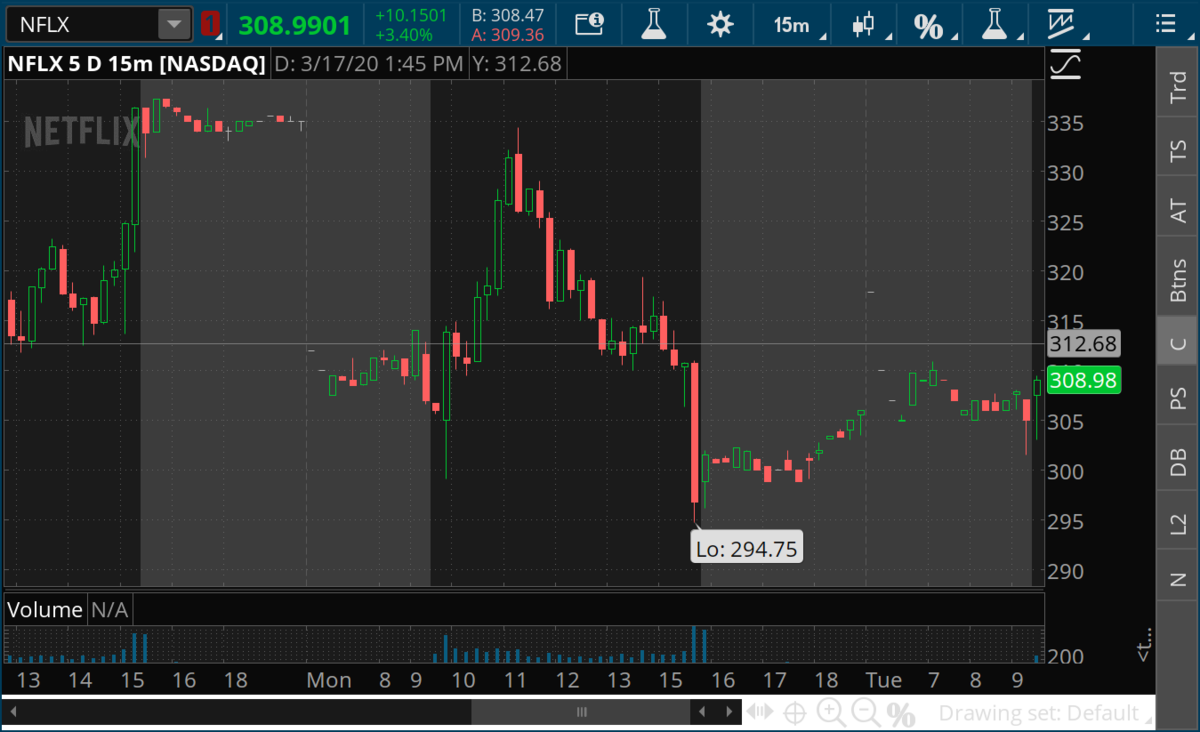Image resolution: width=1200 pixels, height=732 pixels.
Task: Click the scroll-to-latest bars icon in bottom bar
Action: [x=759, y=713]
